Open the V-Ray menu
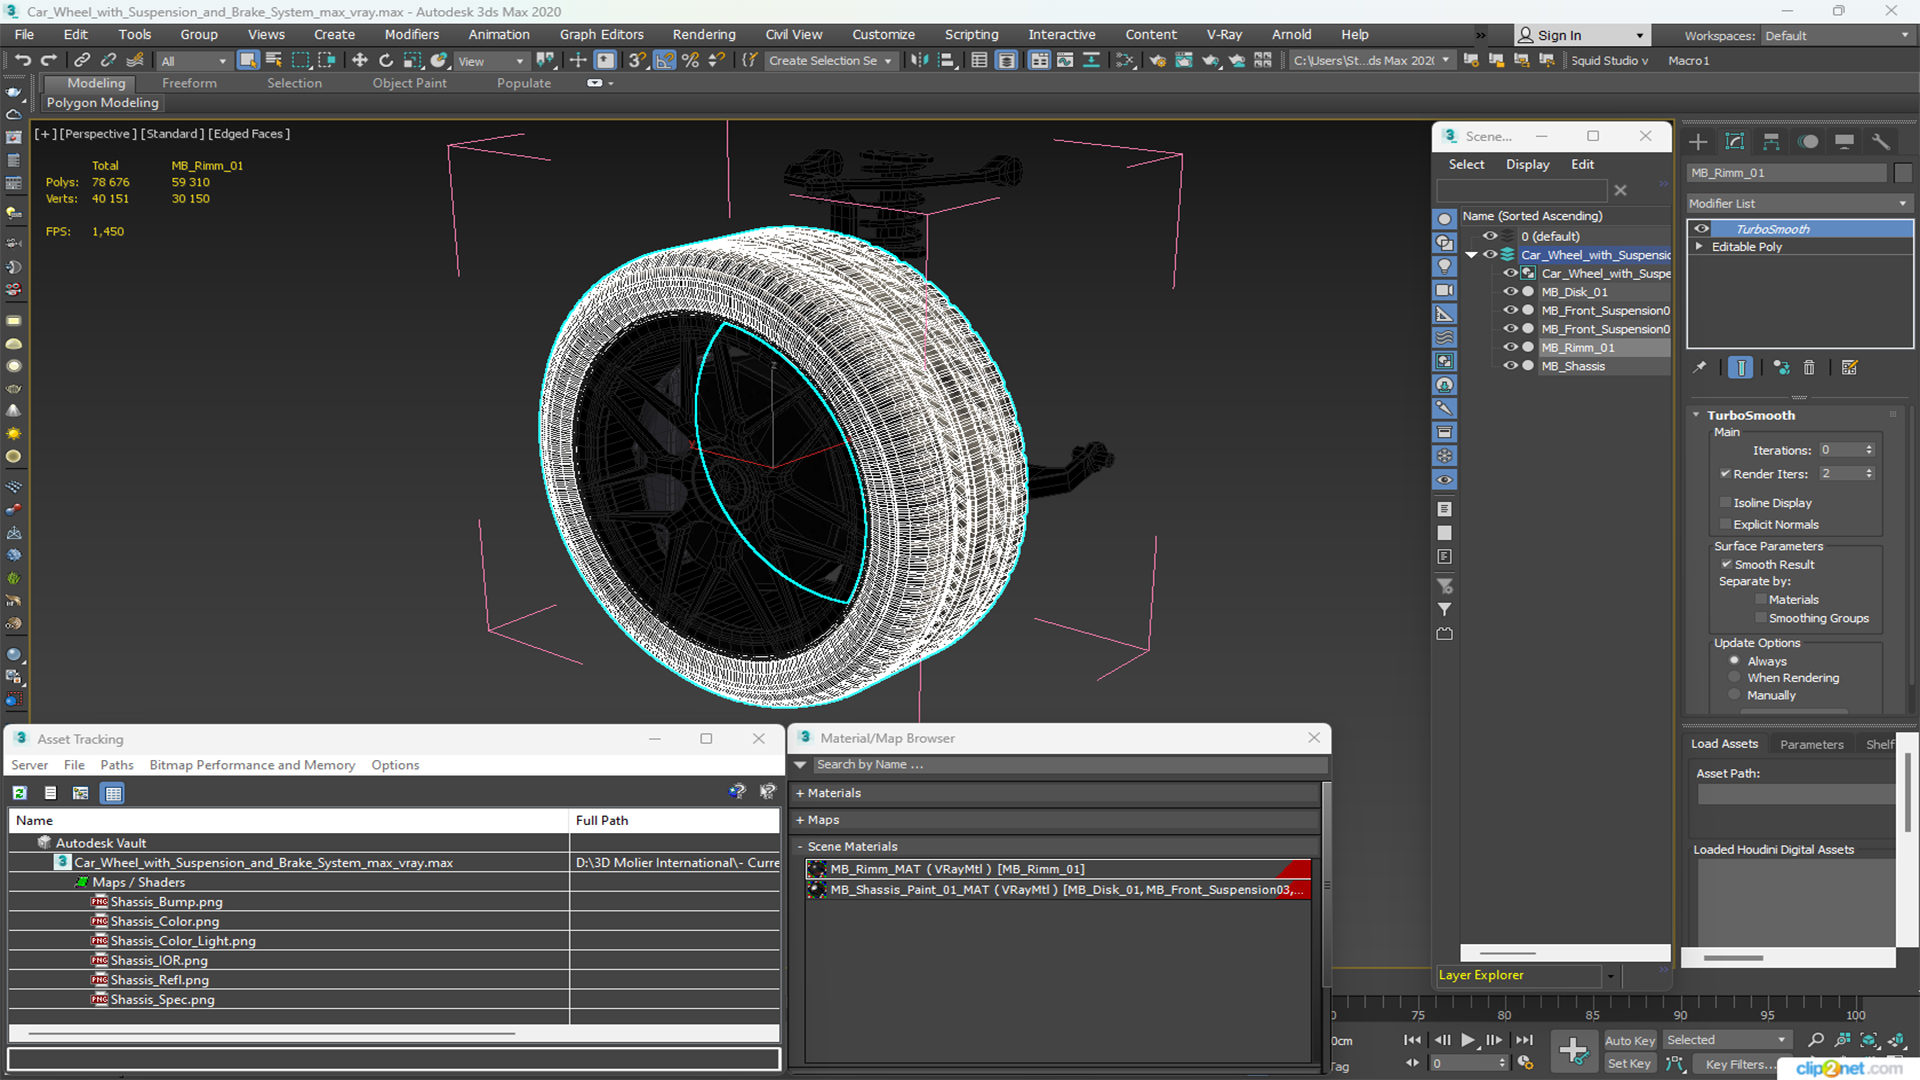This screenshot has height=1080, width=1920. pos(1224,34)
